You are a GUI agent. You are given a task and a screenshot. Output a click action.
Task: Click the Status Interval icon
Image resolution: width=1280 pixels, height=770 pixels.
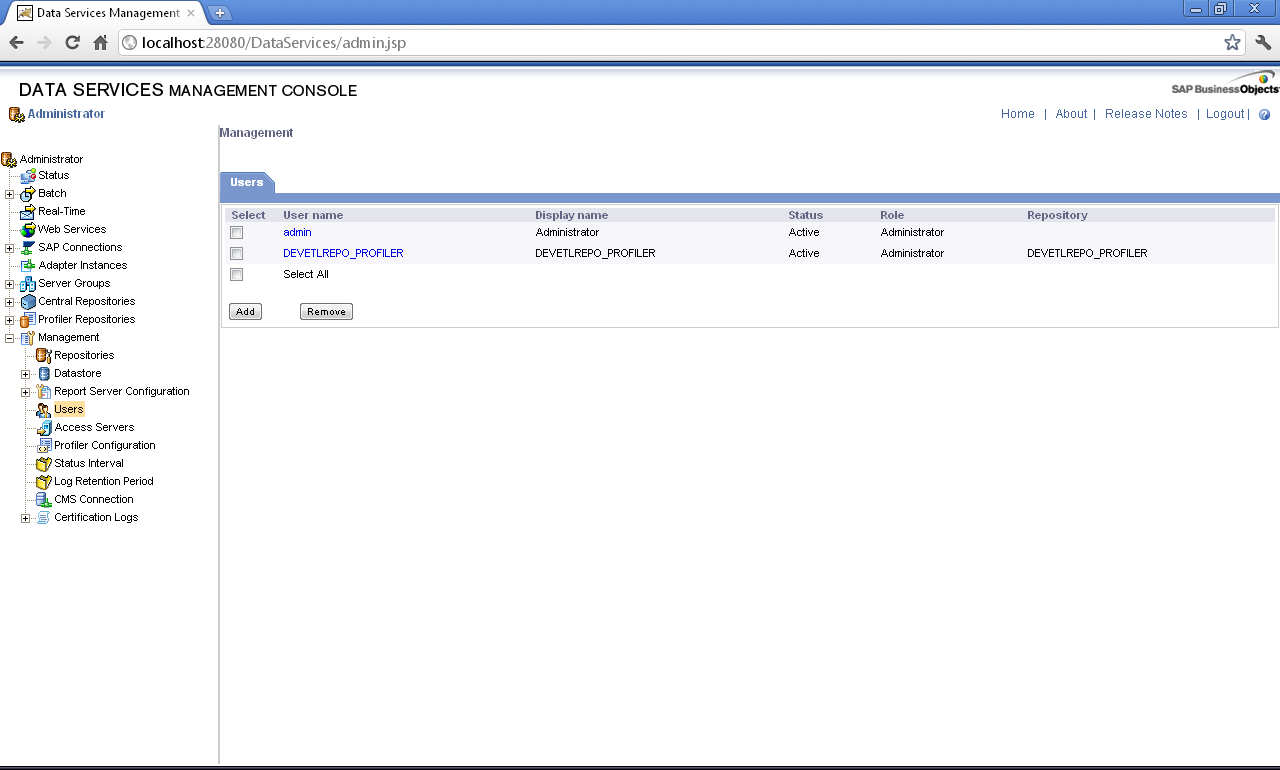[44, 464]
